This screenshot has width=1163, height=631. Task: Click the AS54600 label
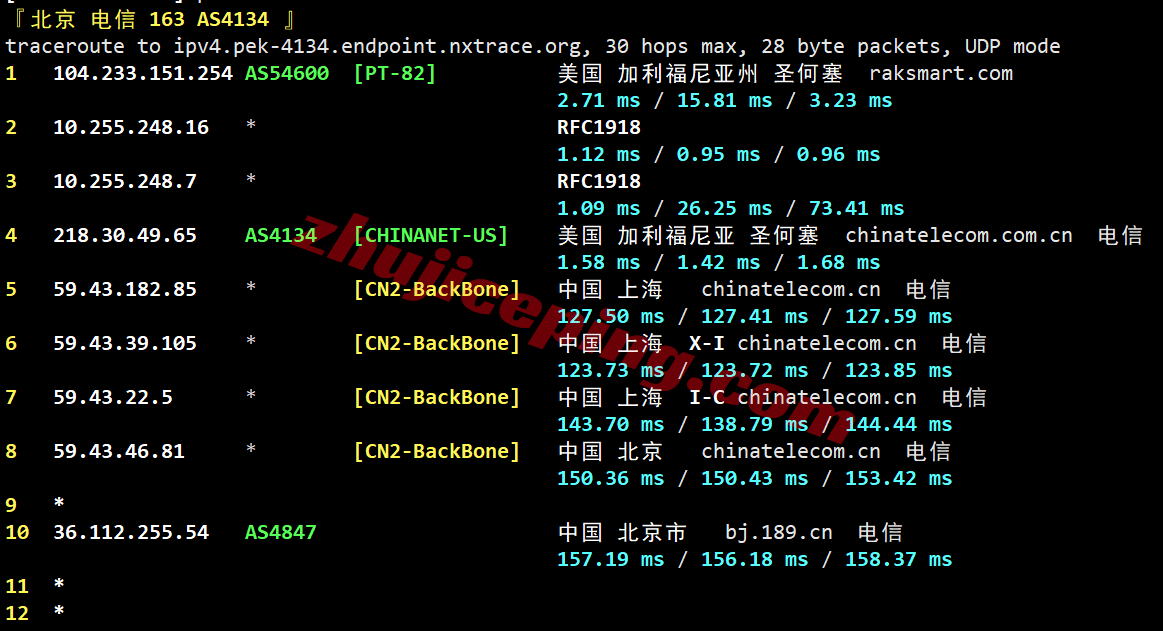(287, 74)
